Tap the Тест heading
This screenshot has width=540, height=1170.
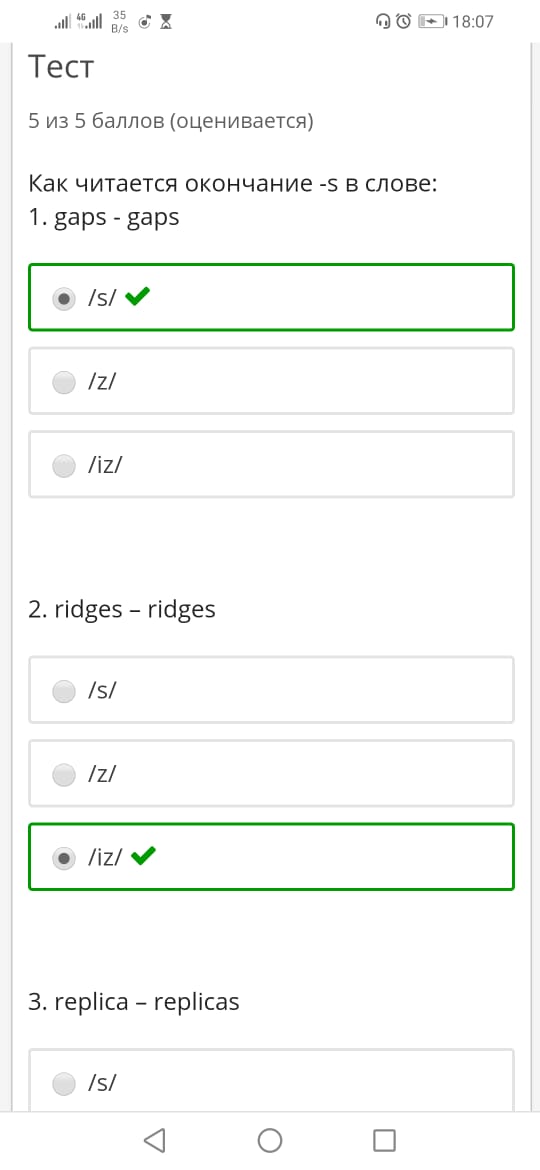tap(61, 68)
